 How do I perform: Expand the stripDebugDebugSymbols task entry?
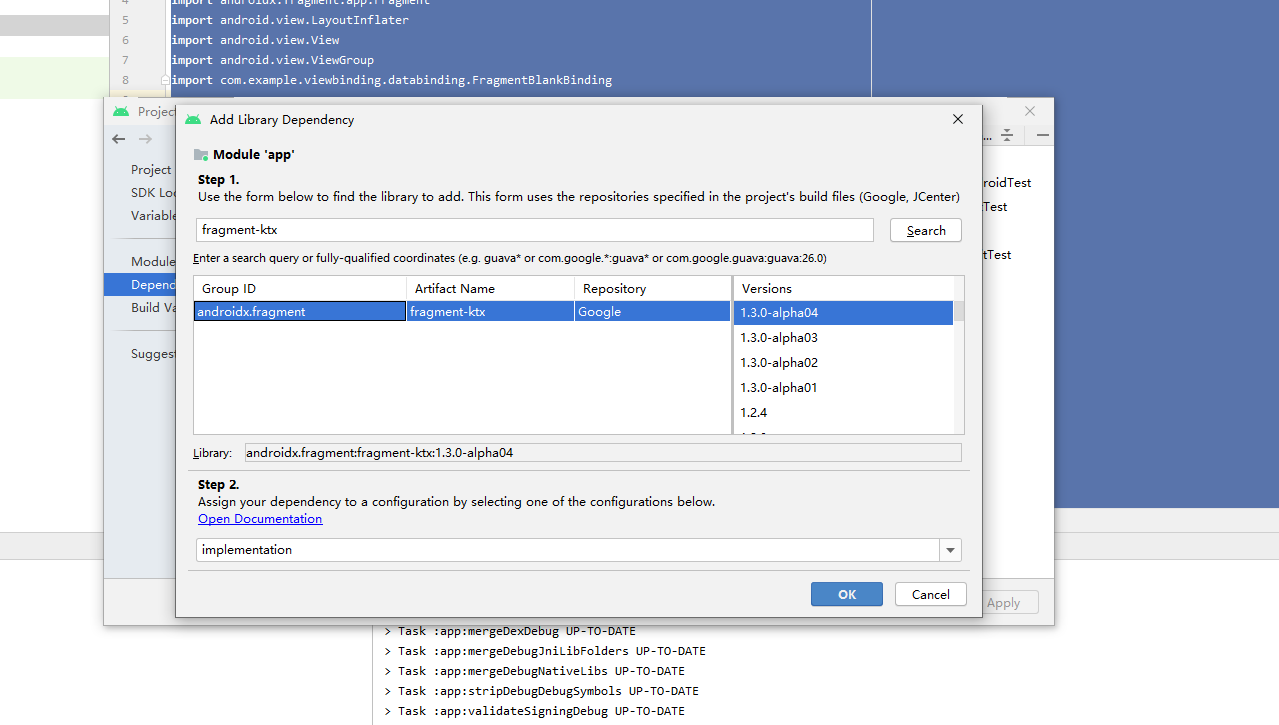coord(388,691)
